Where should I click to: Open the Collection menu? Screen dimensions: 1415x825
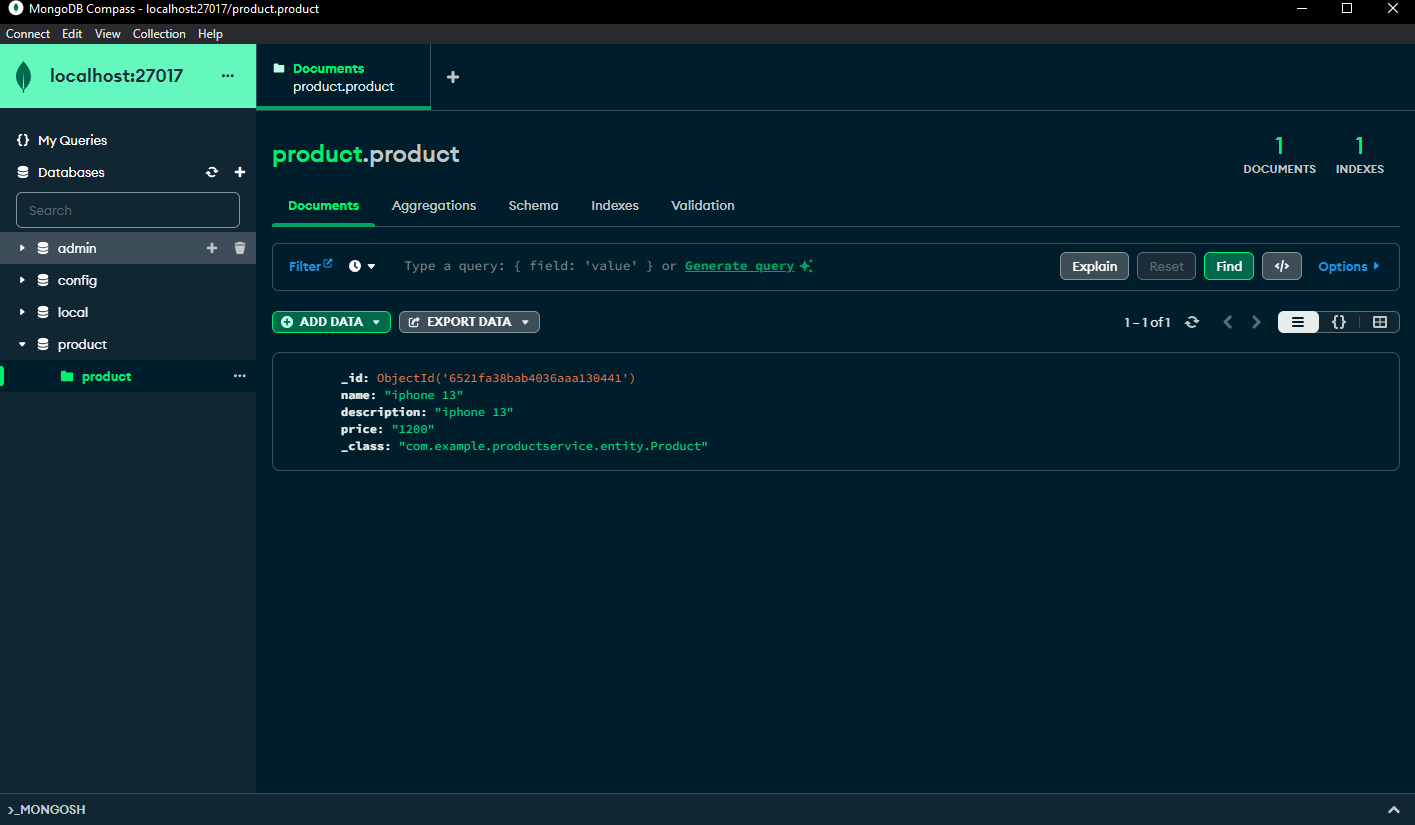159,34
